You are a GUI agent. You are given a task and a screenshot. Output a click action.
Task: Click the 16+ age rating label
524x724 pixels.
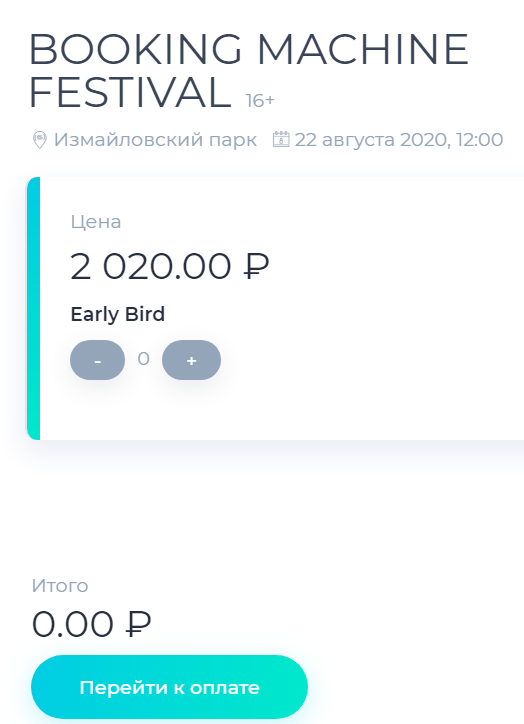[260, 100]
